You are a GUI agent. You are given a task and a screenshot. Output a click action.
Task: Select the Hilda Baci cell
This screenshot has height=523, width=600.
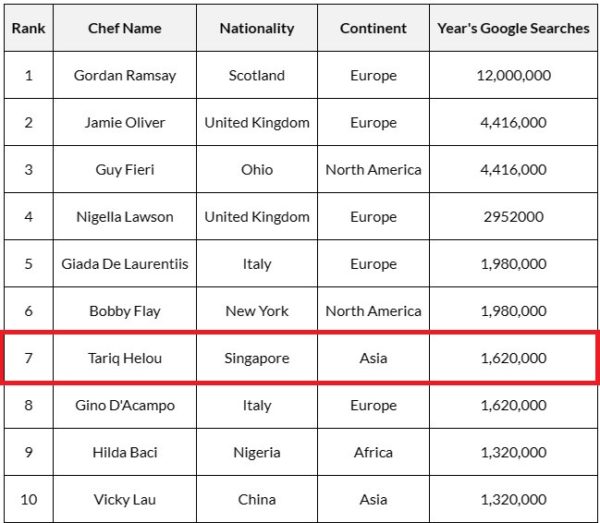(125, 452)
